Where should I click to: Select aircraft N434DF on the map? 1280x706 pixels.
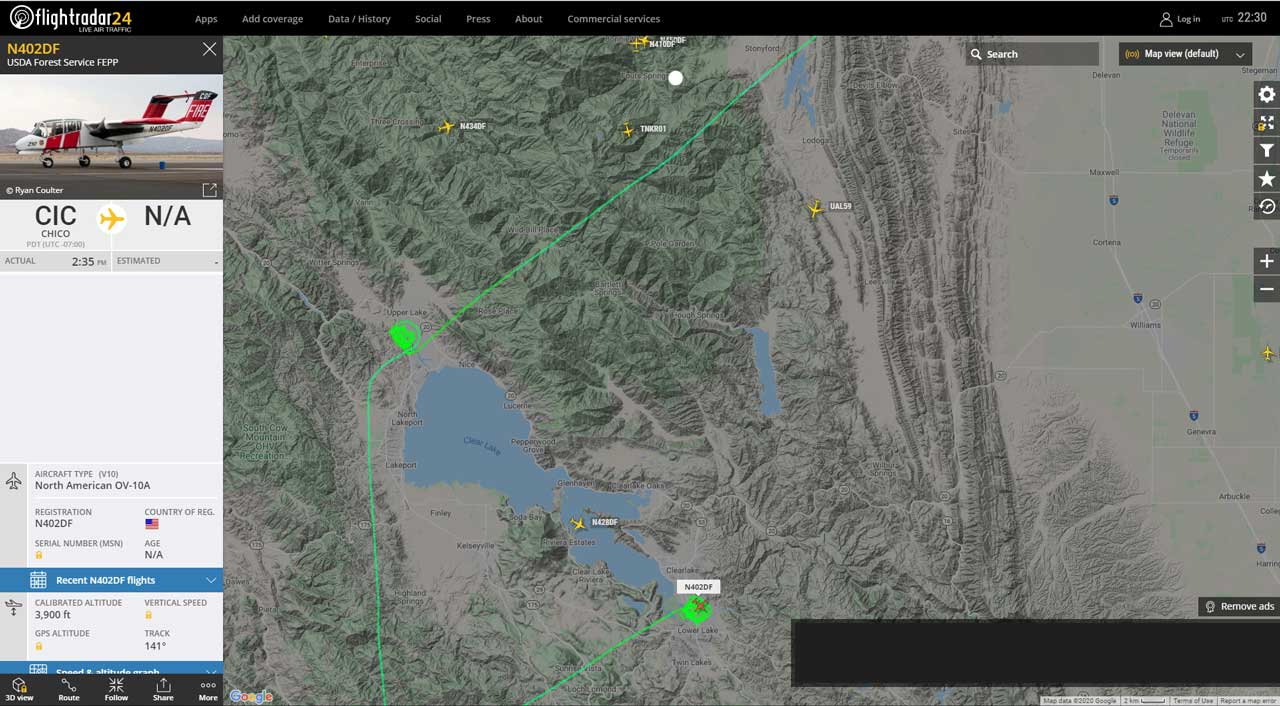point(447,127)
